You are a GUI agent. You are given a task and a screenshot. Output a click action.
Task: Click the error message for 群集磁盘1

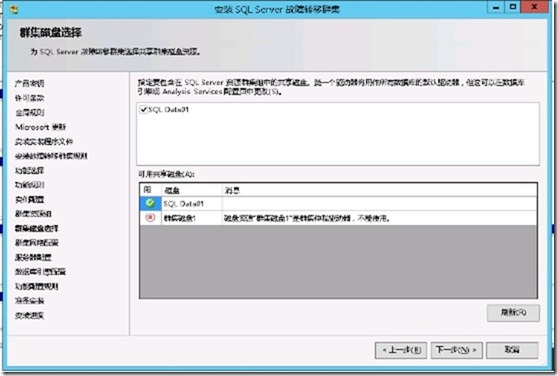(306, 218)
